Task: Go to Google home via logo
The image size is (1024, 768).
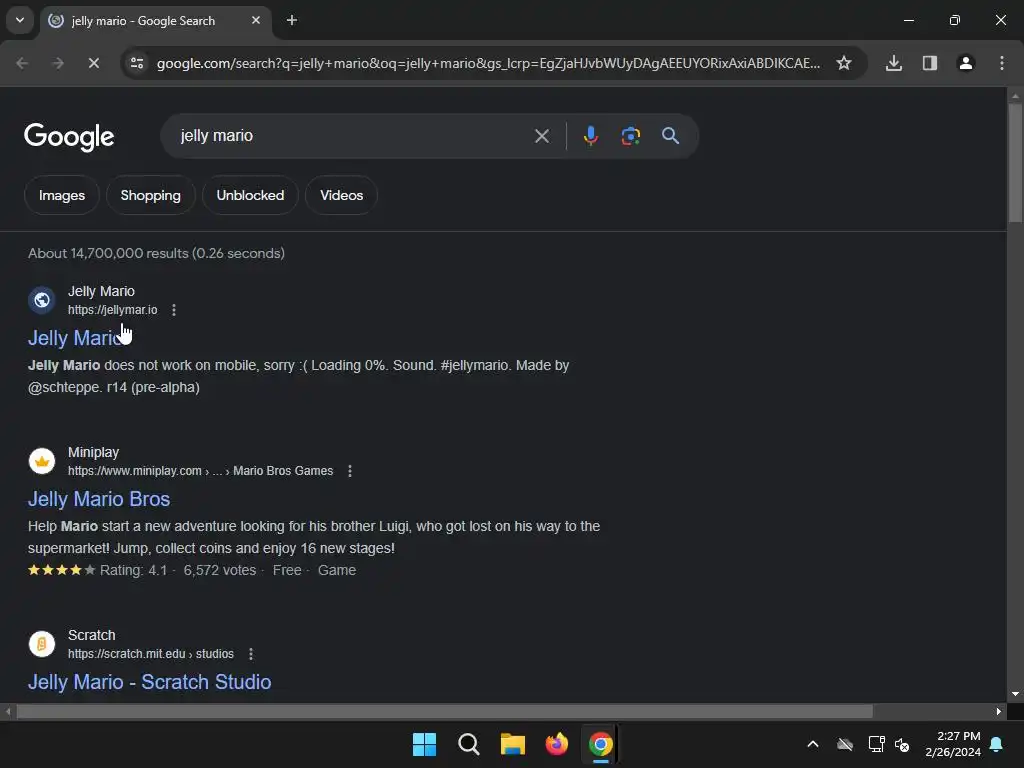Action: [69, 136]
